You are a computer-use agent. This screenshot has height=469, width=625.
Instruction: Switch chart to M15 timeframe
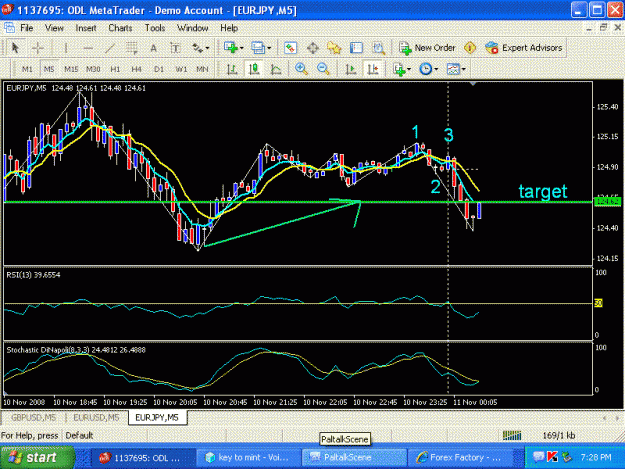(x=71, y=69)
